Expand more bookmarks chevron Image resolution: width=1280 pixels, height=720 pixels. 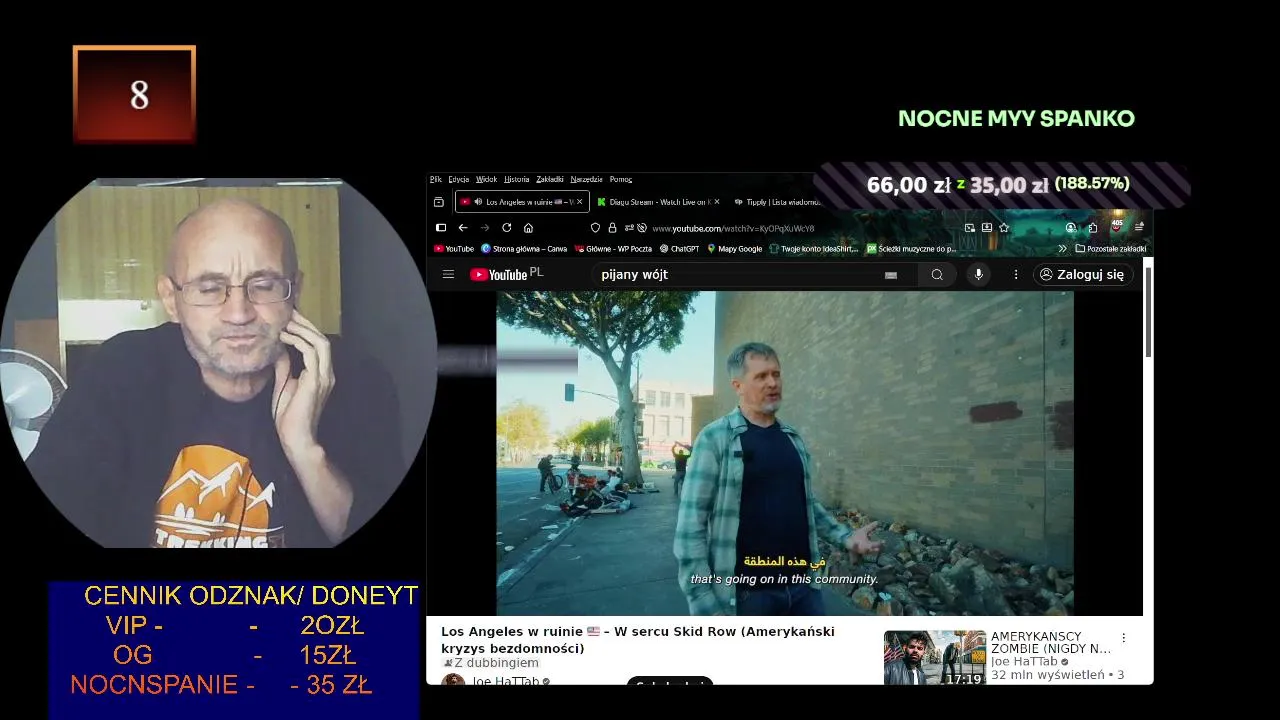tap(1062, 249)
